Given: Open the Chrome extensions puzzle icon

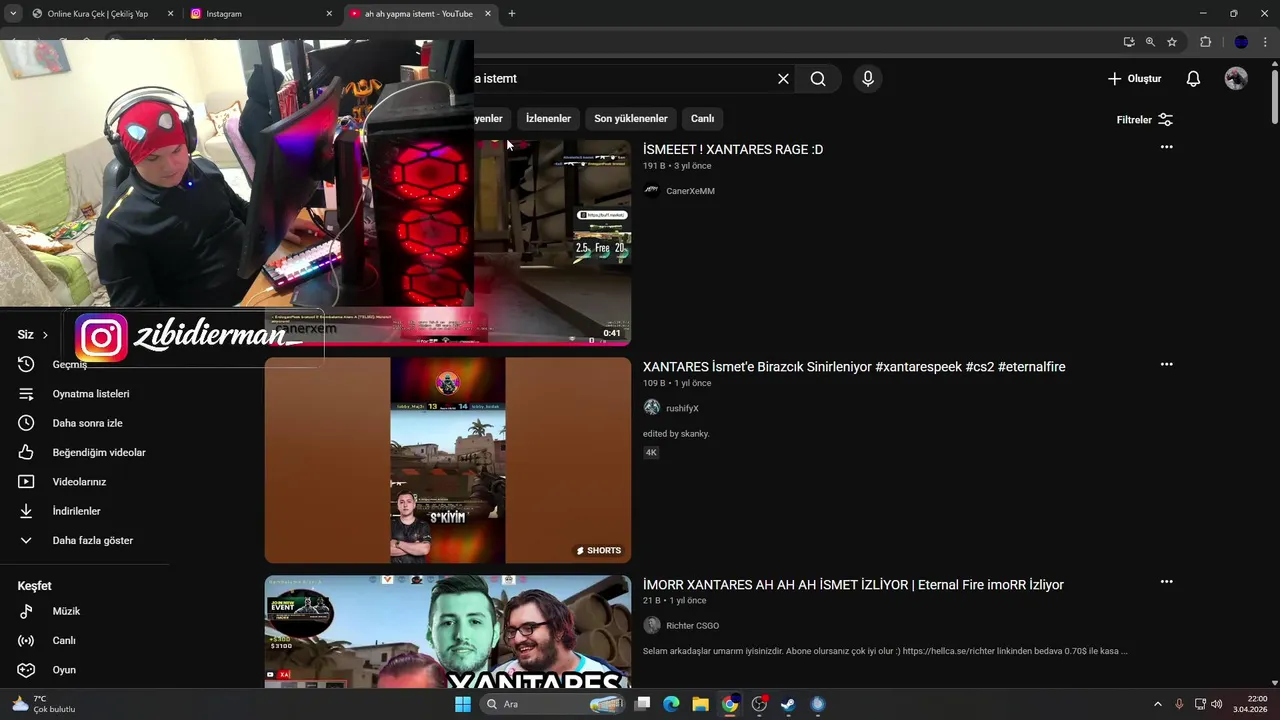Looking at the screenshot, I should tap(1205, 42).
